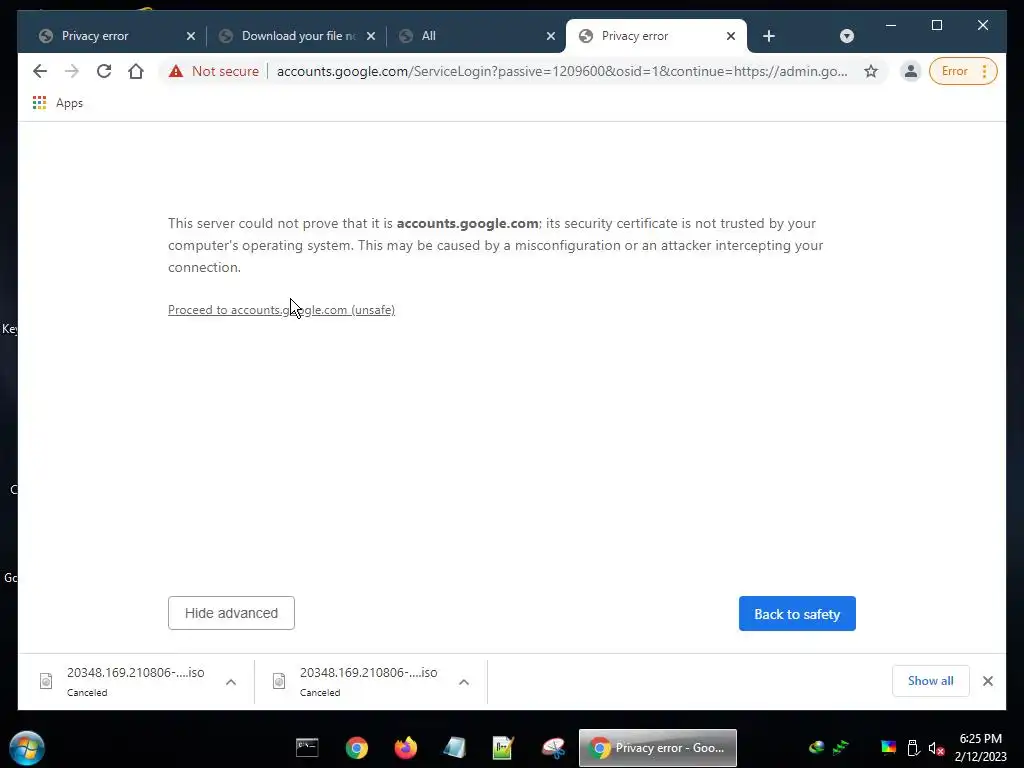The image size is (1024, 768).
Task: Close the Download your file tab
Action: [371, 36]
